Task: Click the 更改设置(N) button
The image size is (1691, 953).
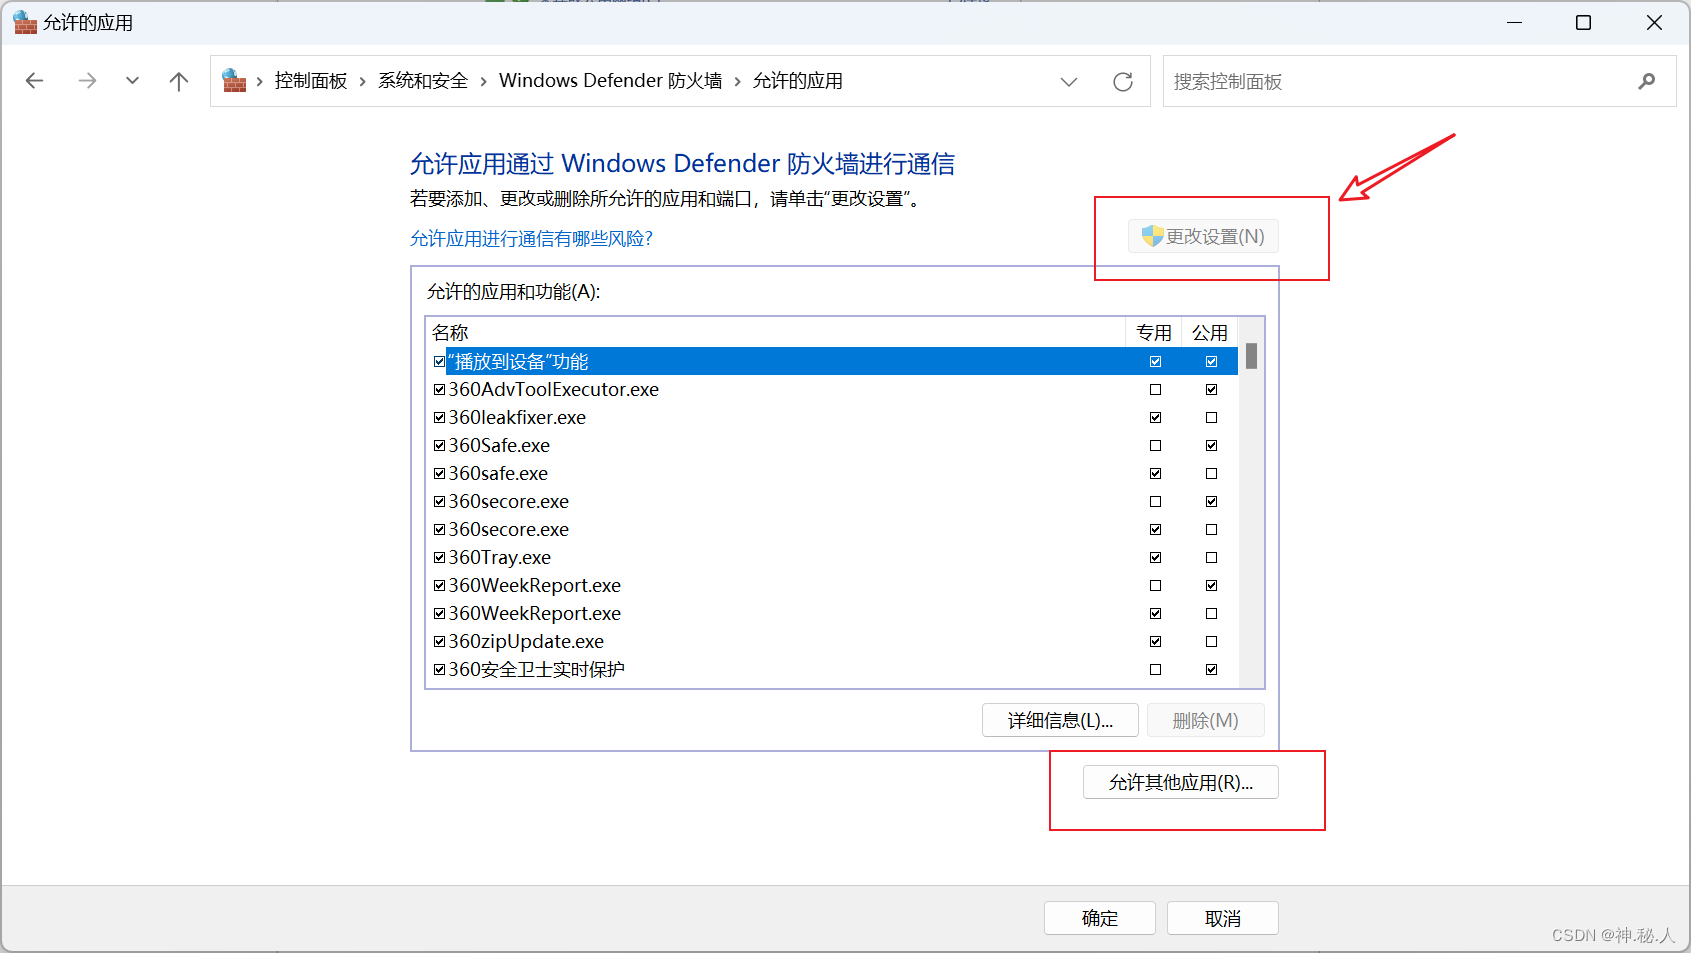Action: pos(1203,236)
